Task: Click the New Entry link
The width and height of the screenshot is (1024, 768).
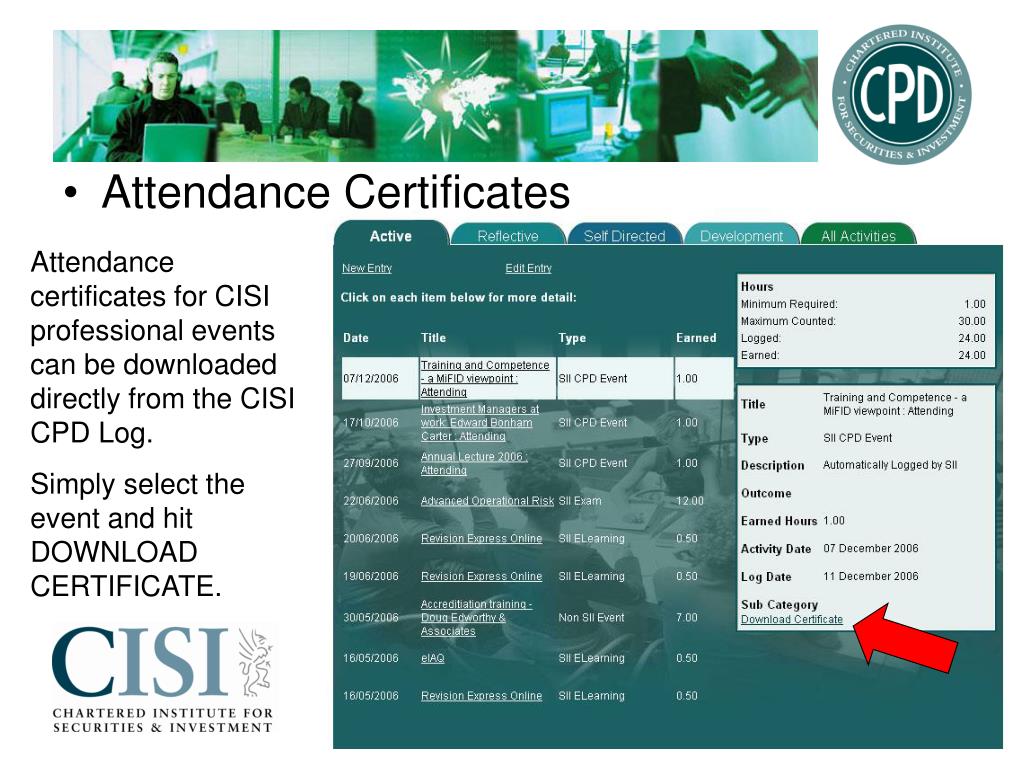Action: pyautogui.click(x=367, y=268)
